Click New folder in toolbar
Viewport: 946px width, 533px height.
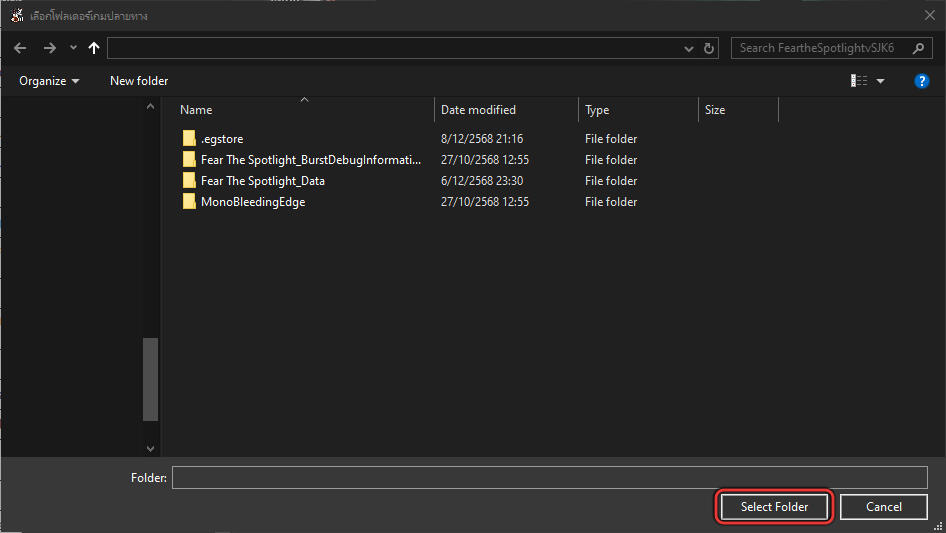pos(139,81)
